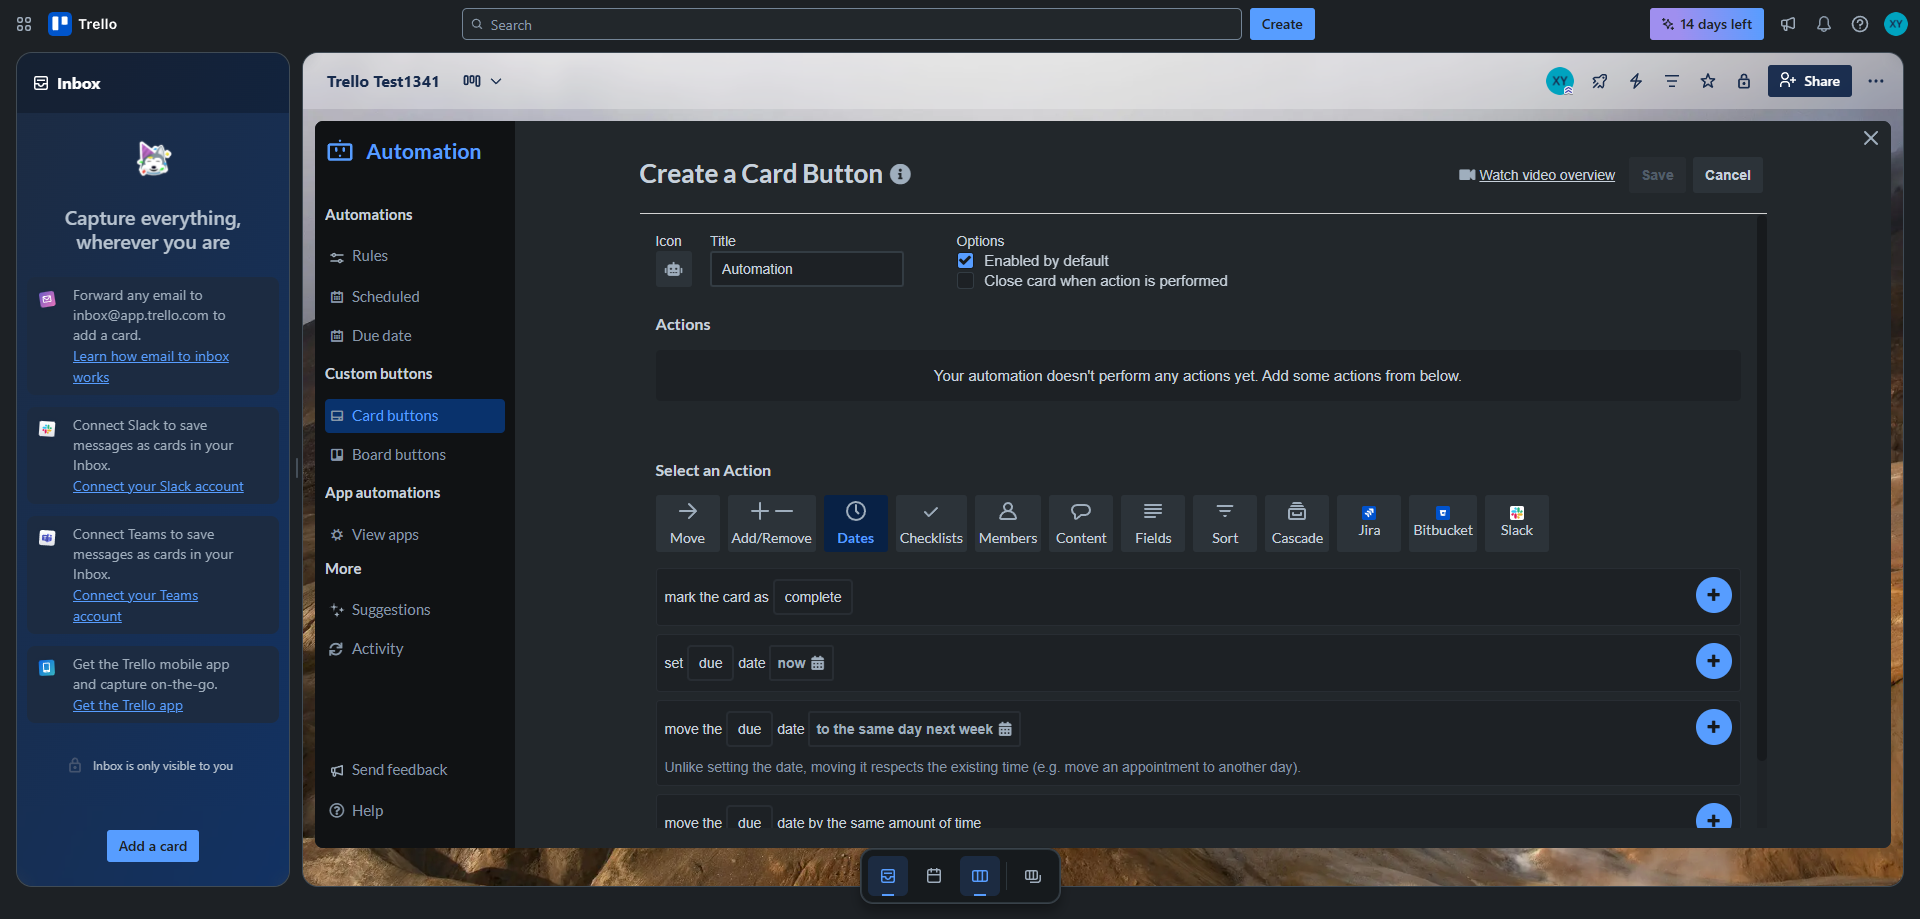Open the Power-Ups rocket icon

point(1600,81)
